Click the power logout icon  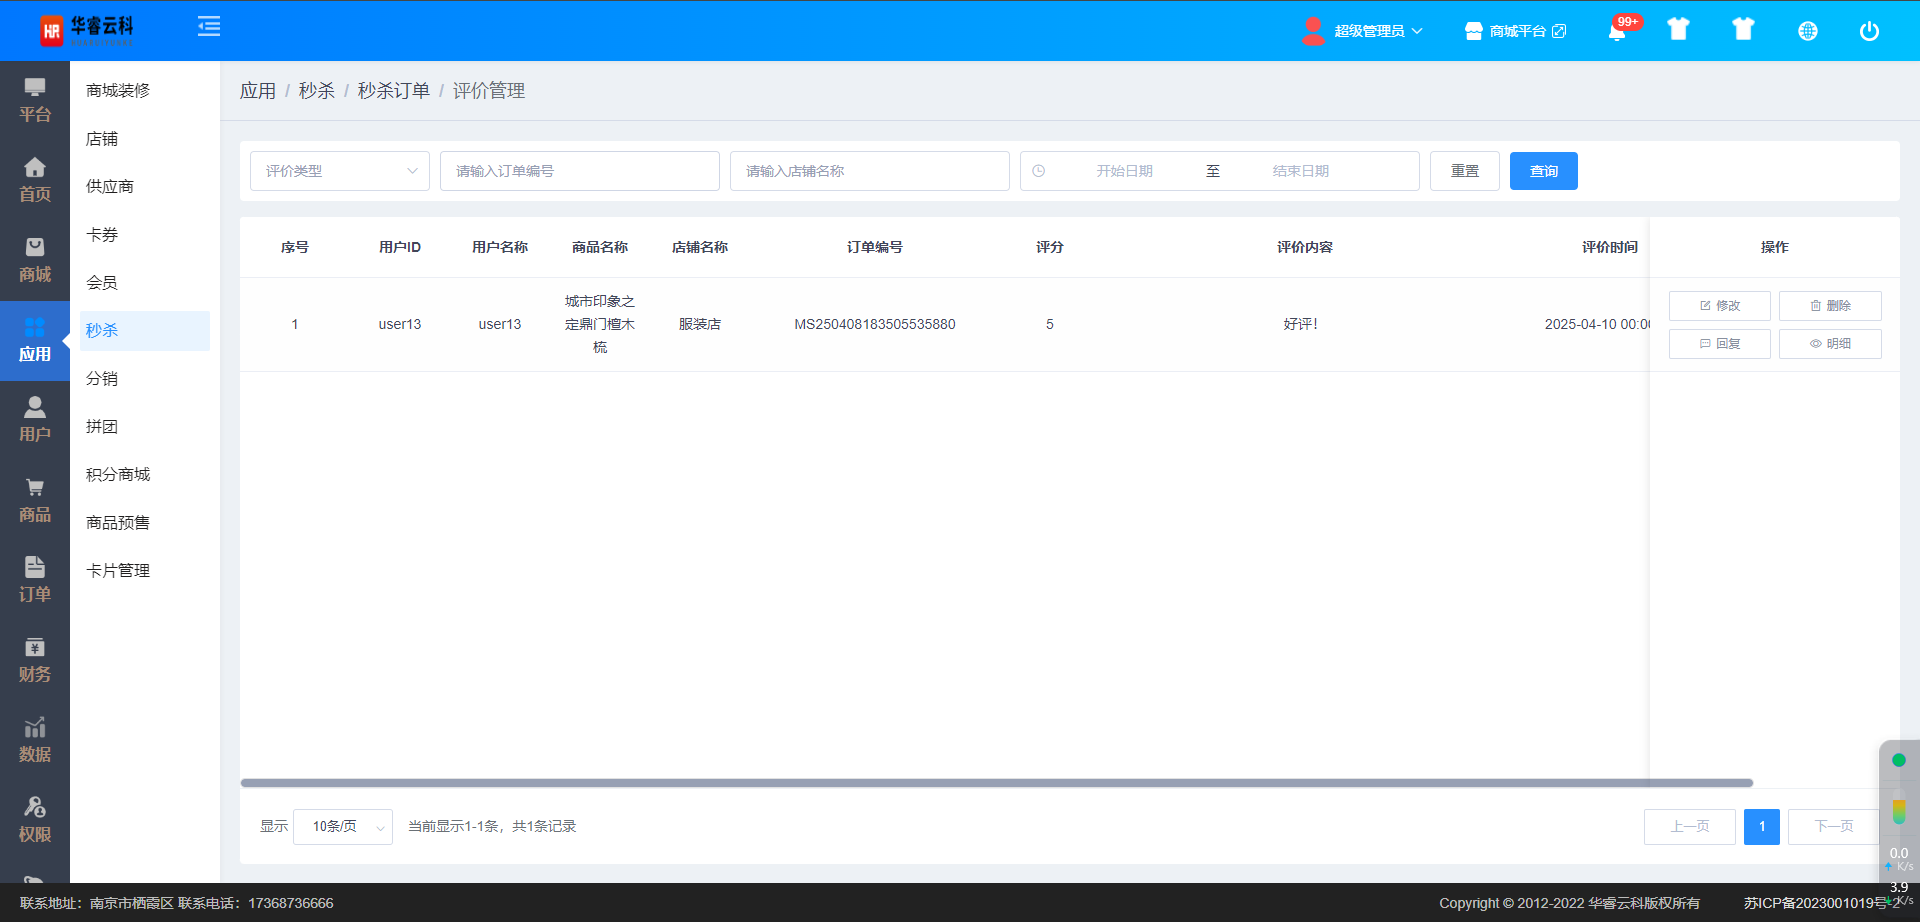click(1868, 31)
